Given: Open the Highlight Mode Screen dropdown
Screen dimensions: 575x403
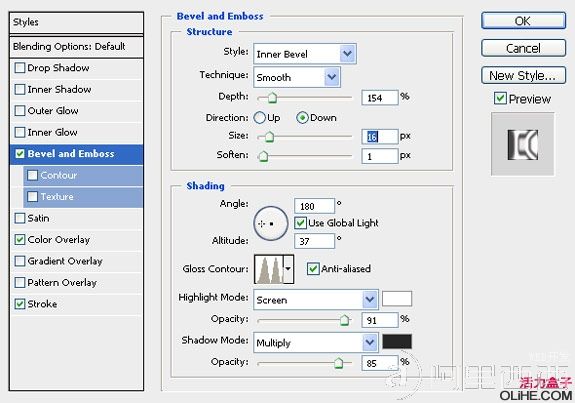Looking at the screenshot, I should point(316,300).
